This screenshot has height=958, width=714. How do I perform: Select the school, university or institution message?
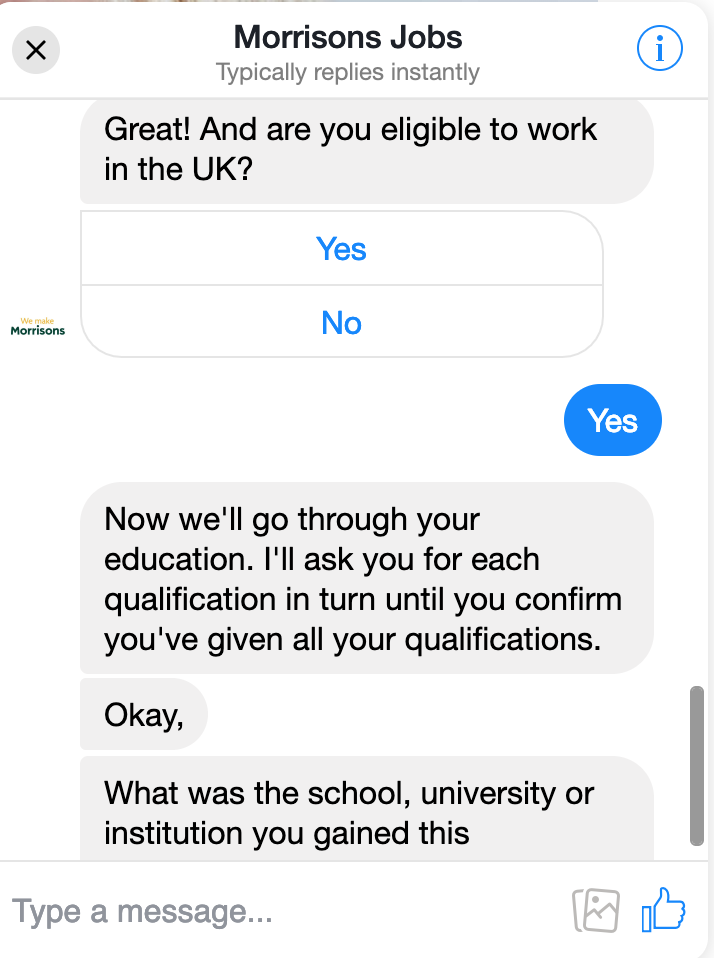[x=366, y=809]
